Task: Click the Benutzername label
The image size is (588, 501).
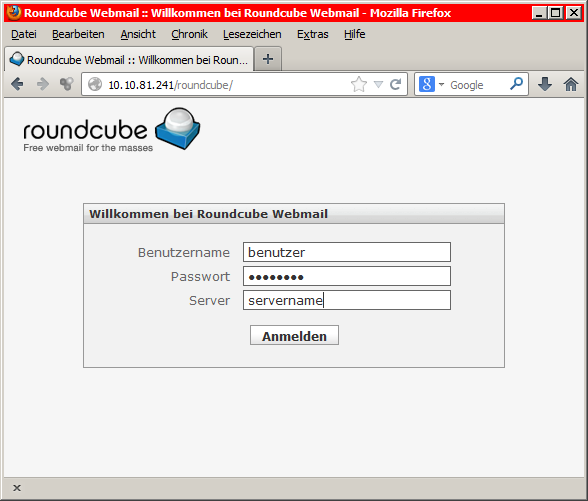Action: click(x=184, y=252)
